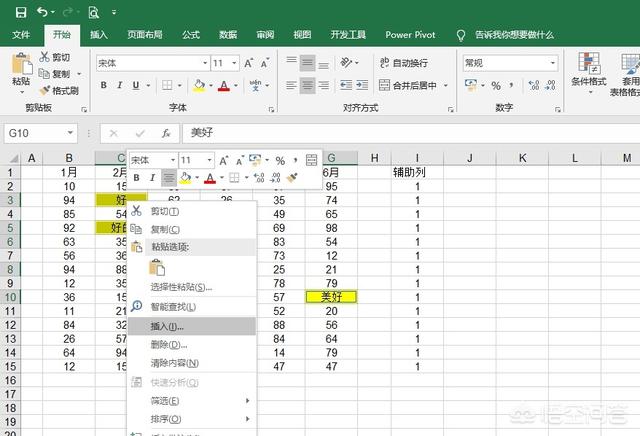Image resolution: width=640 pixels, height=436 pixels.
Task: Switch to the 公式 Formulas tab
Action: tap(191, 35)
